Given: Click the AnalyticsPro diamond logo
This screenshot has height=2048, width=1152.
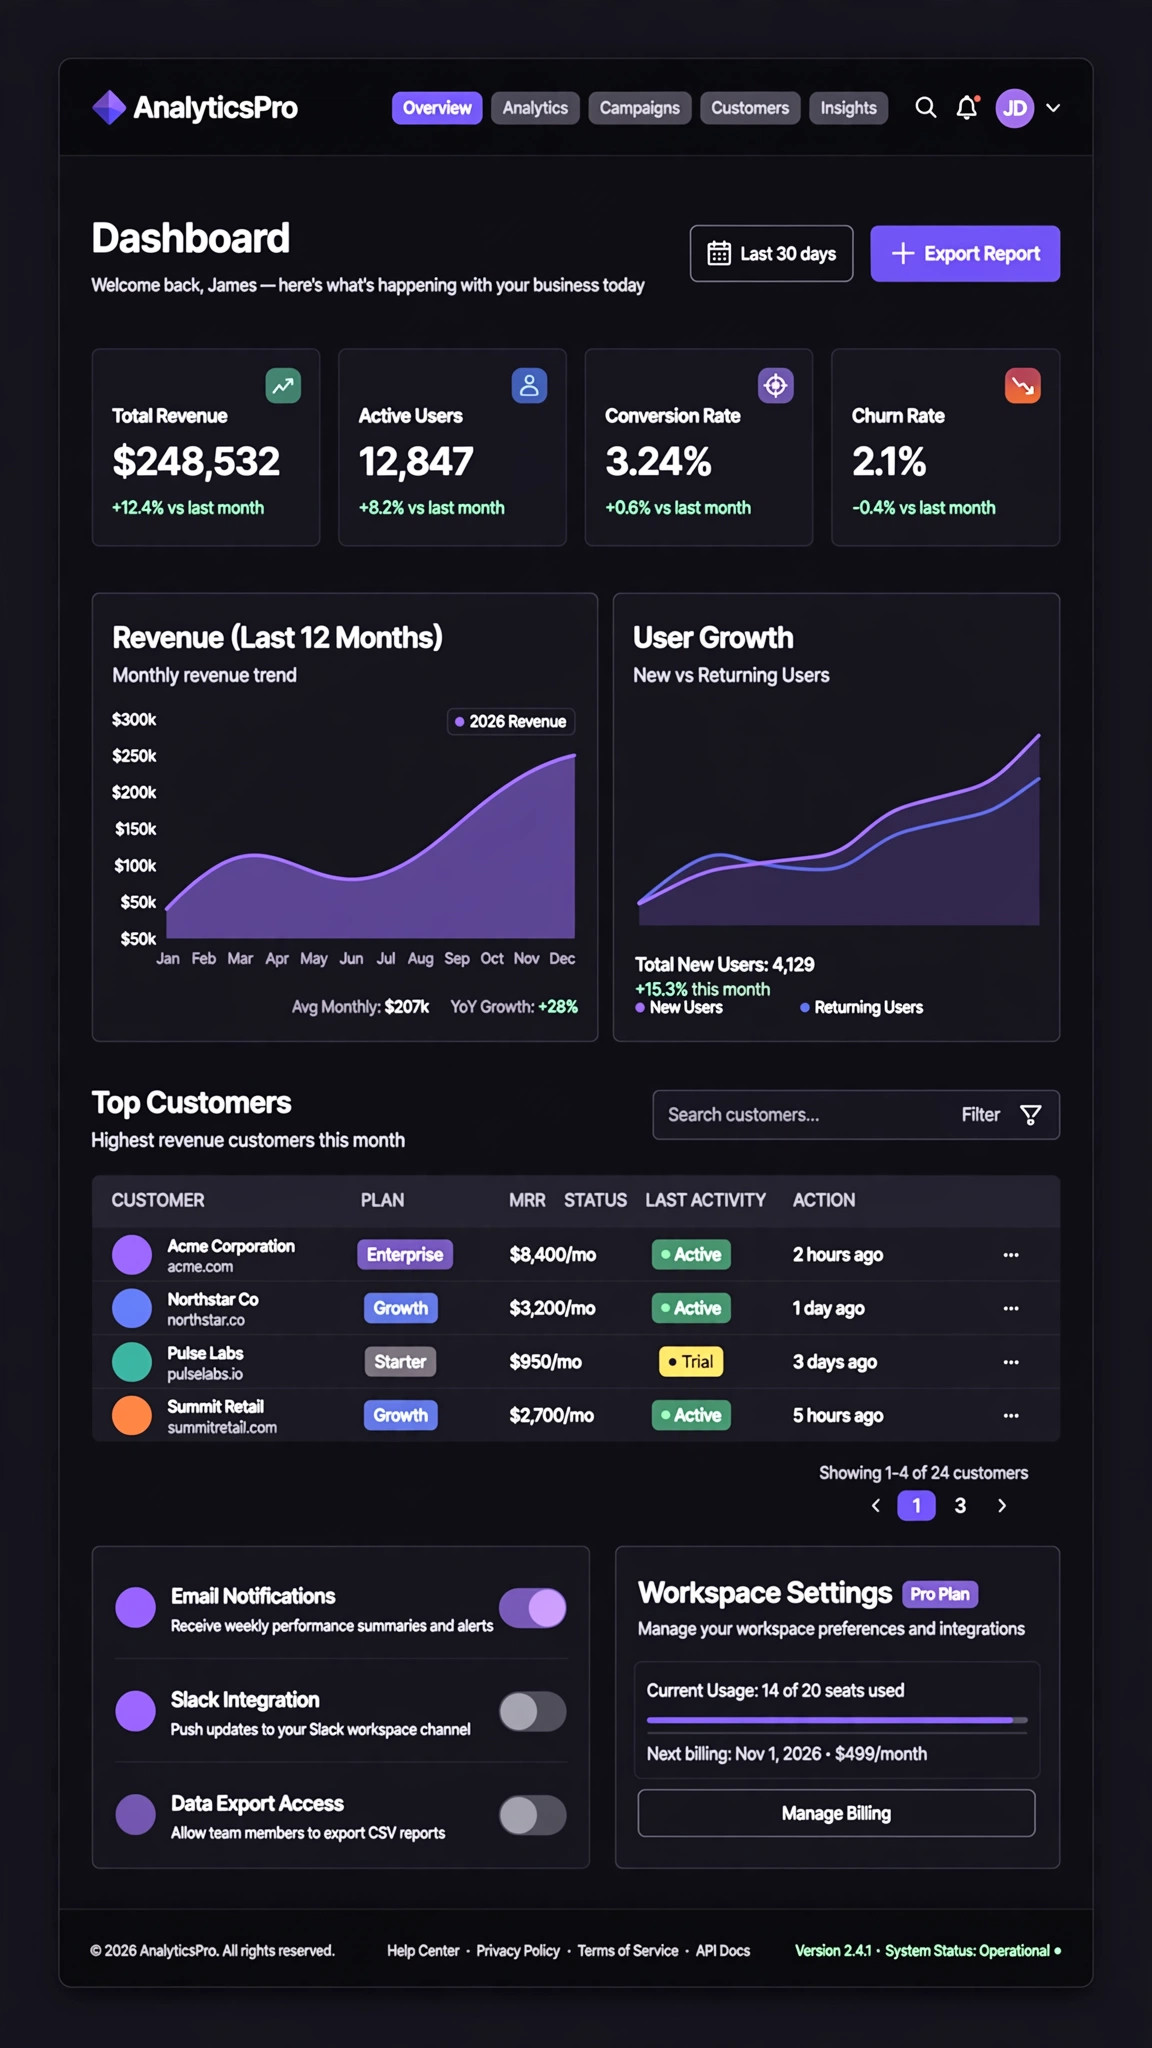Looking at the screenshot, I should [109, 107].
